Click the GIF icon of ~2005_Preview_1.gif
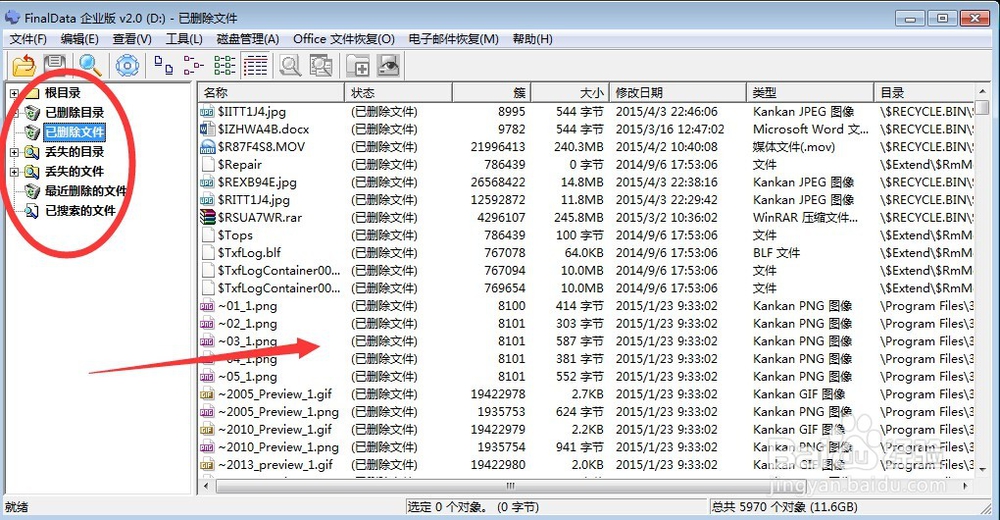 [207, 394]
